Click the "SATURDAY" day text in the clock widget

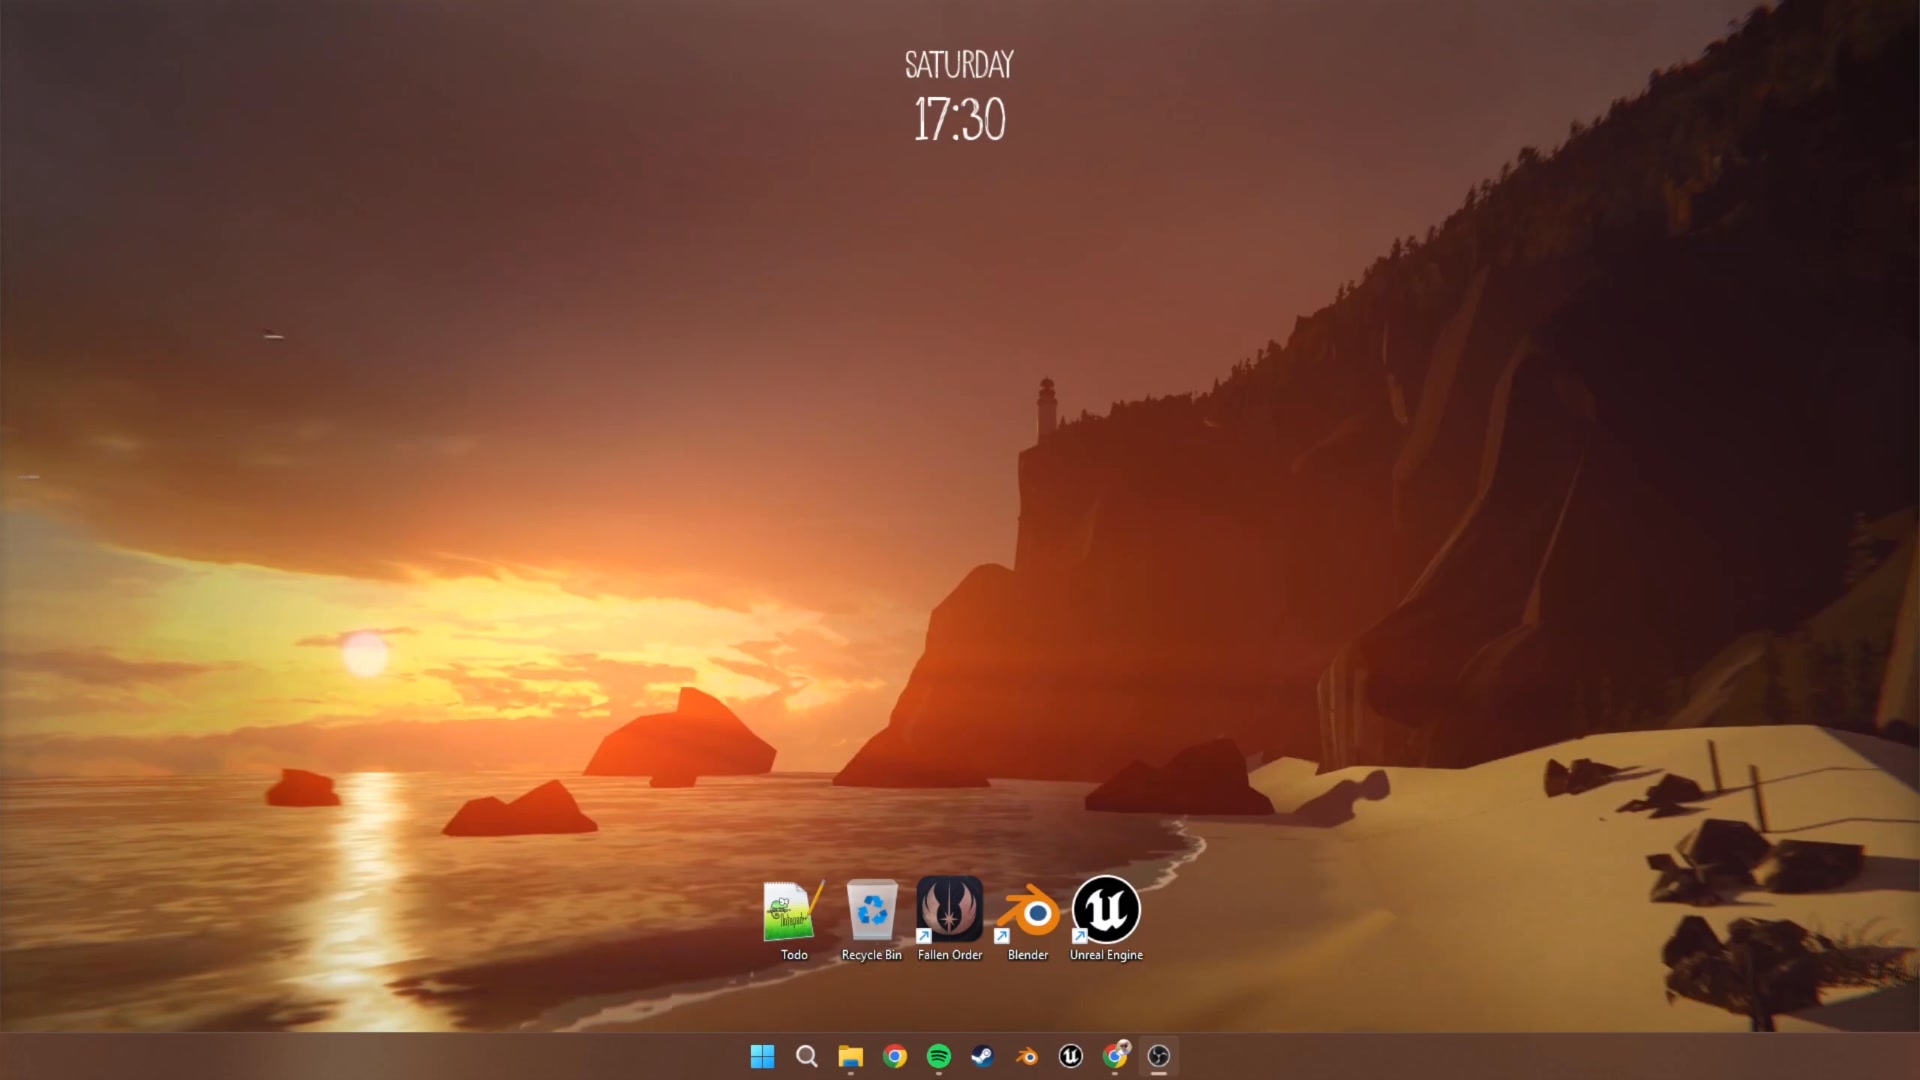point(959,65)
